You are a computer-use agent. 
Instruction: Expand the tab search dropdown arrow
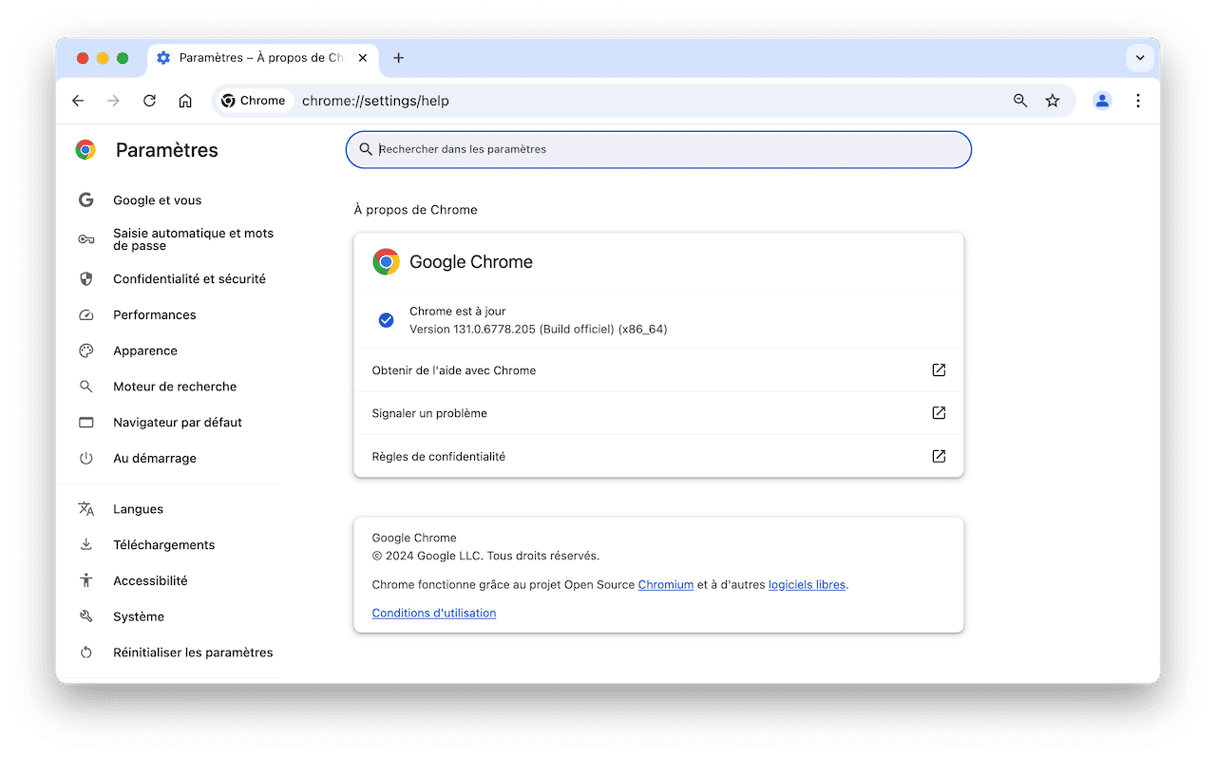[x=1140, y=58]
